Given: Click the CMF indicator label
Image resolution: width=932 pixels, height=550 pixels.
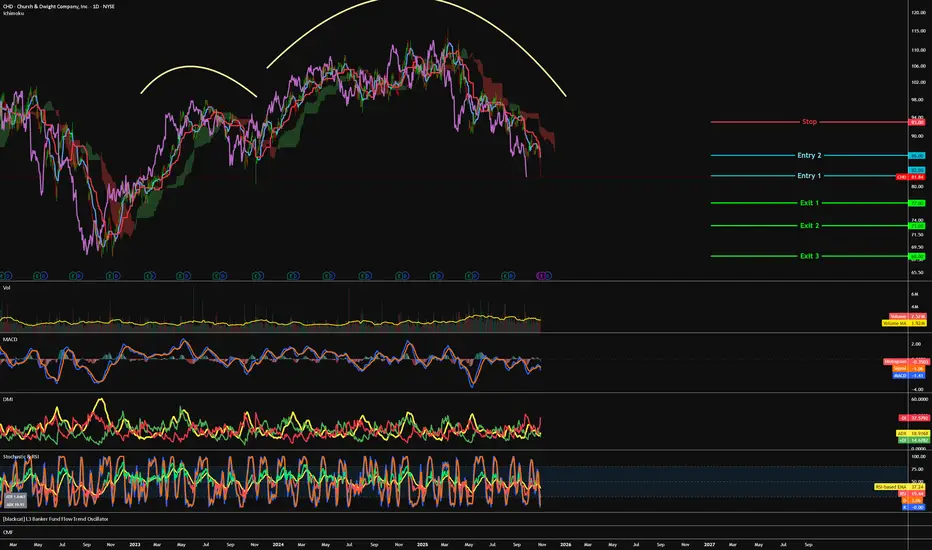Looking at the screenshot, I should (x=7, y=532).
